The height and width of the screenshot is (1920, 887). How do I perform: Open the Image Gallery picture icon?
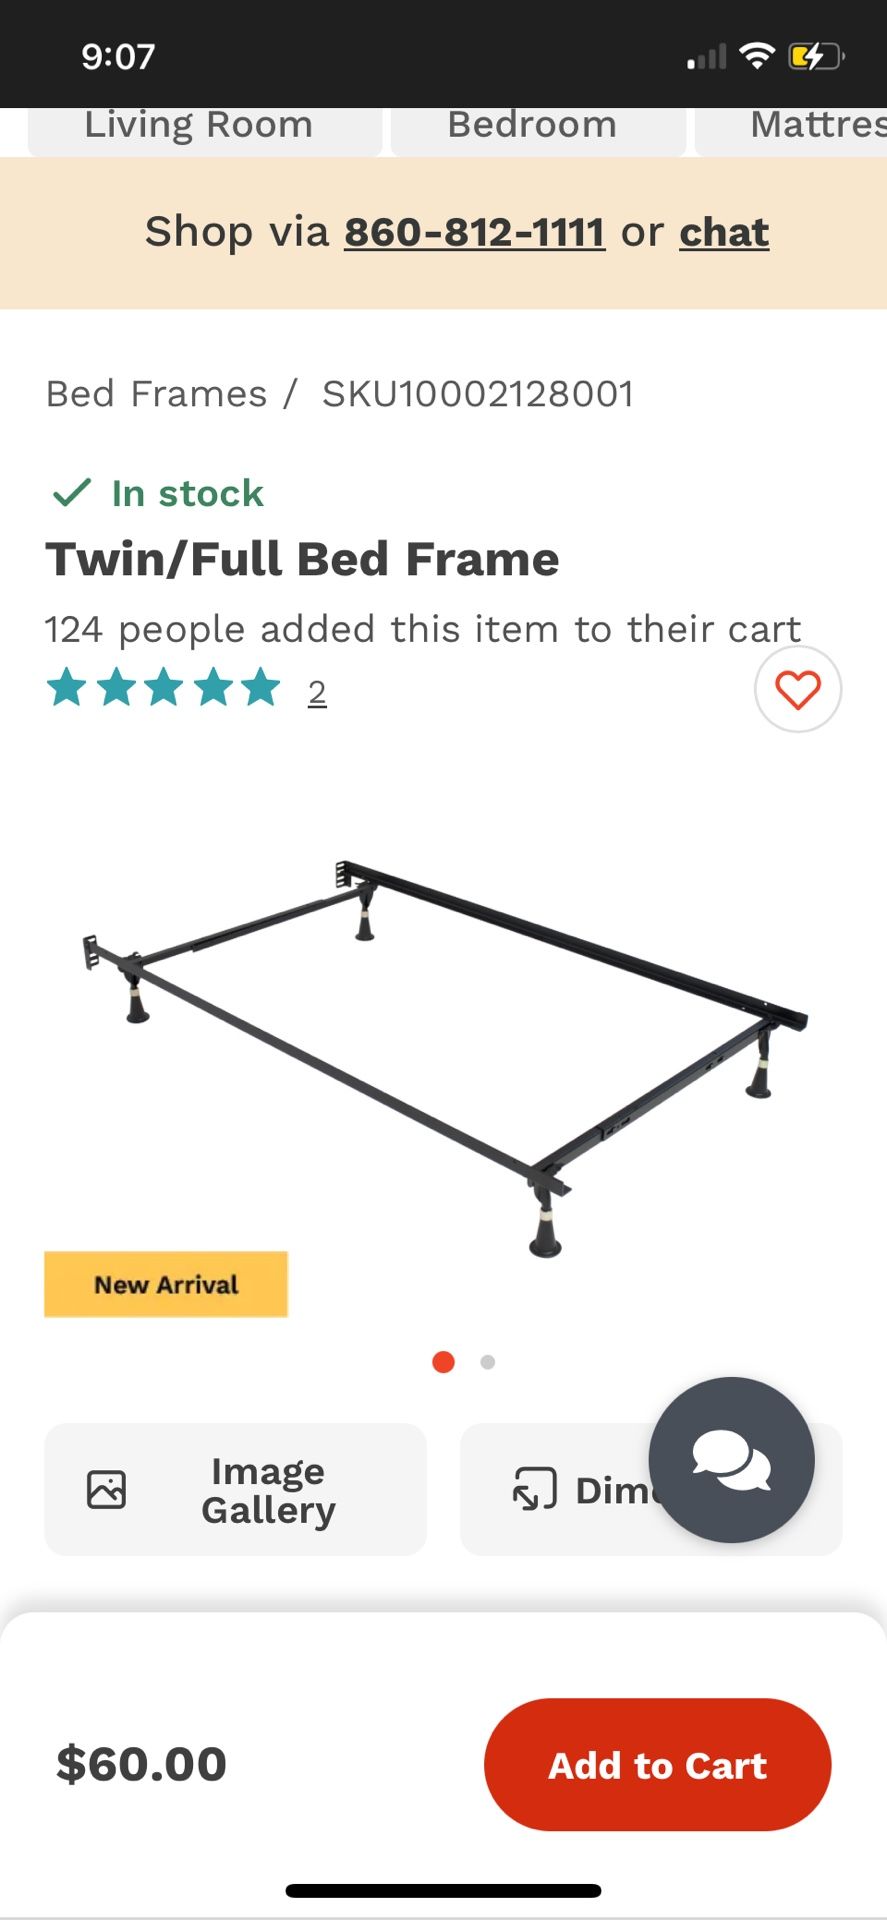point(108,1489)
